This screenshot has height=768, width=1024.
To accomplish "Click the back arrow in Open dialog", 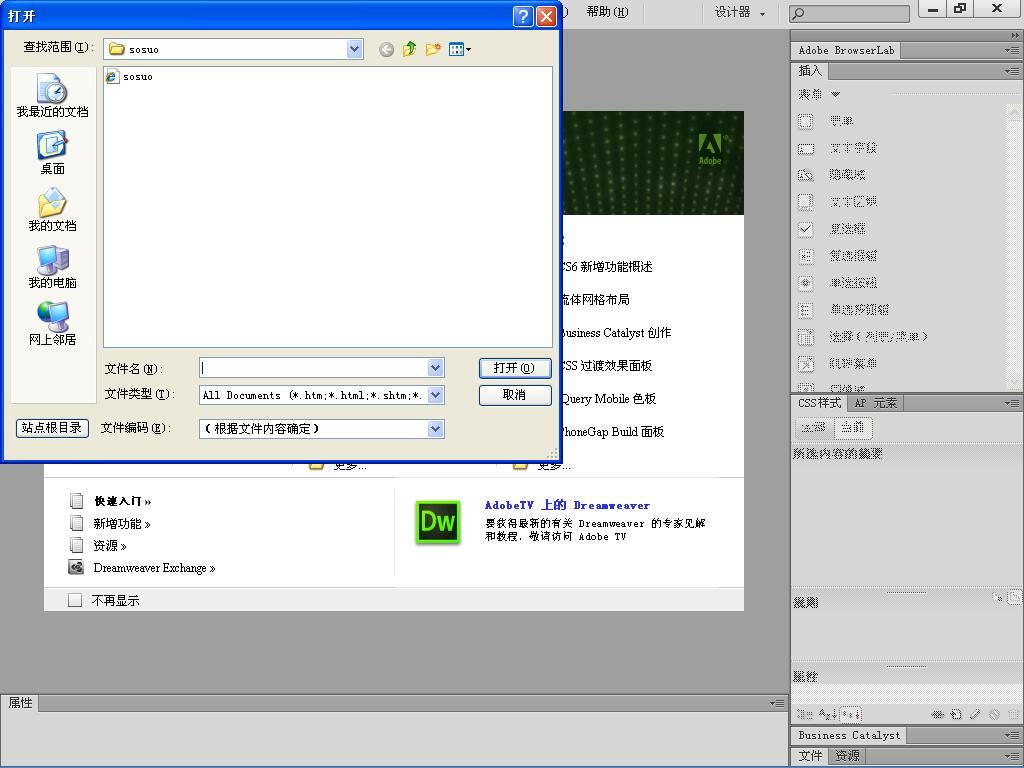I will click(387, 50).
